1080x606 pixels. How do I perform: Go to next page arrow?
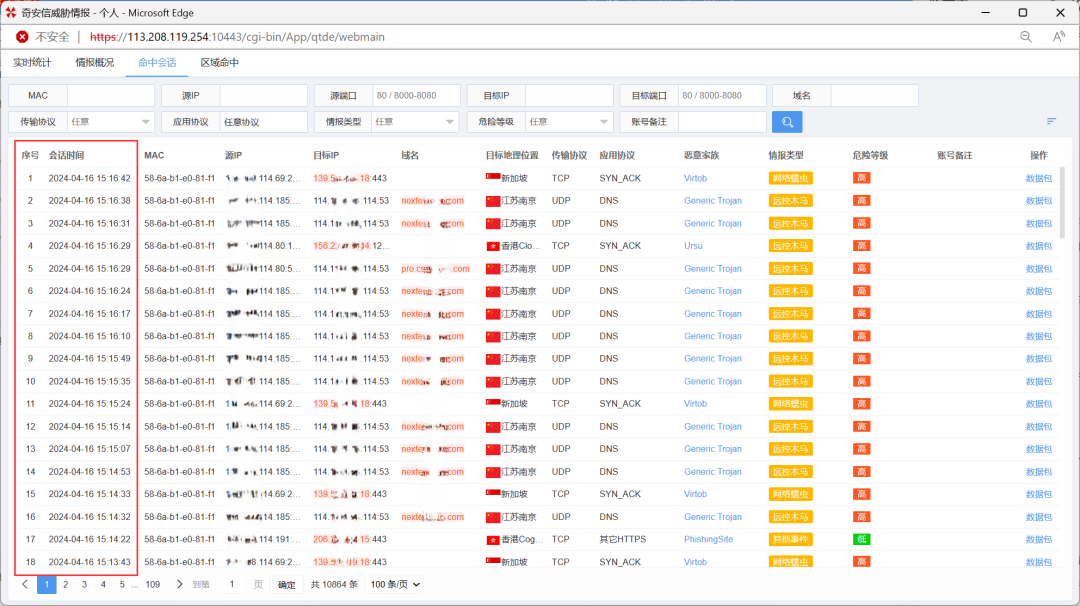pyautogui.click(x=179, y=584)
